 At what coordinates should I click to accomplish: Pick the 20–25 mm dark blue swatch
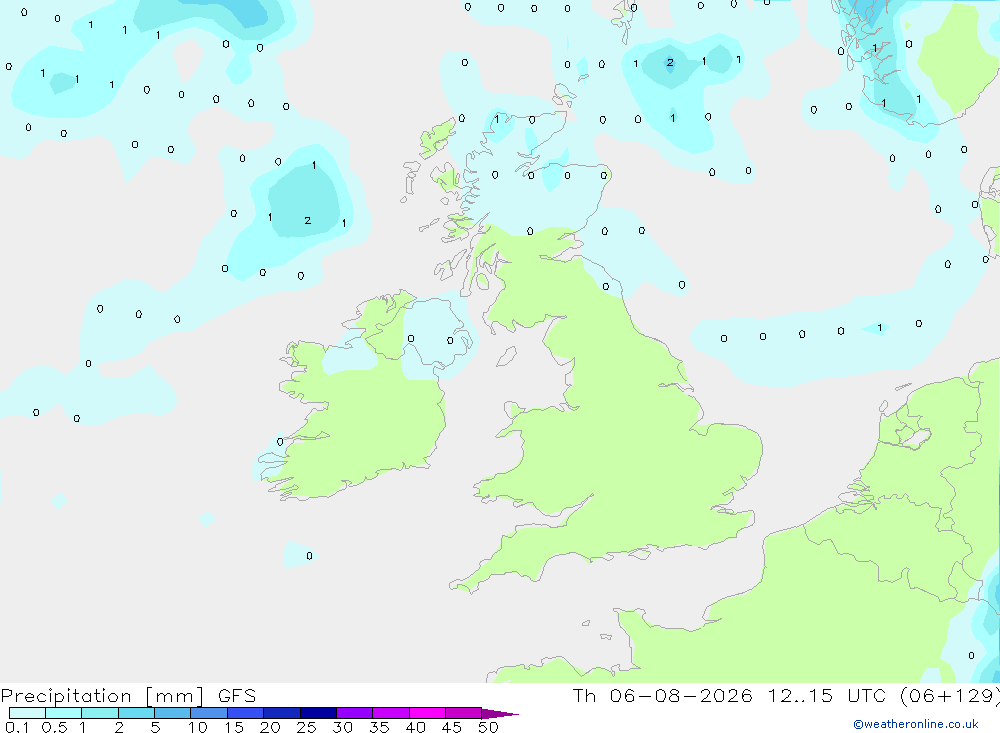click(x=281, y=713)
